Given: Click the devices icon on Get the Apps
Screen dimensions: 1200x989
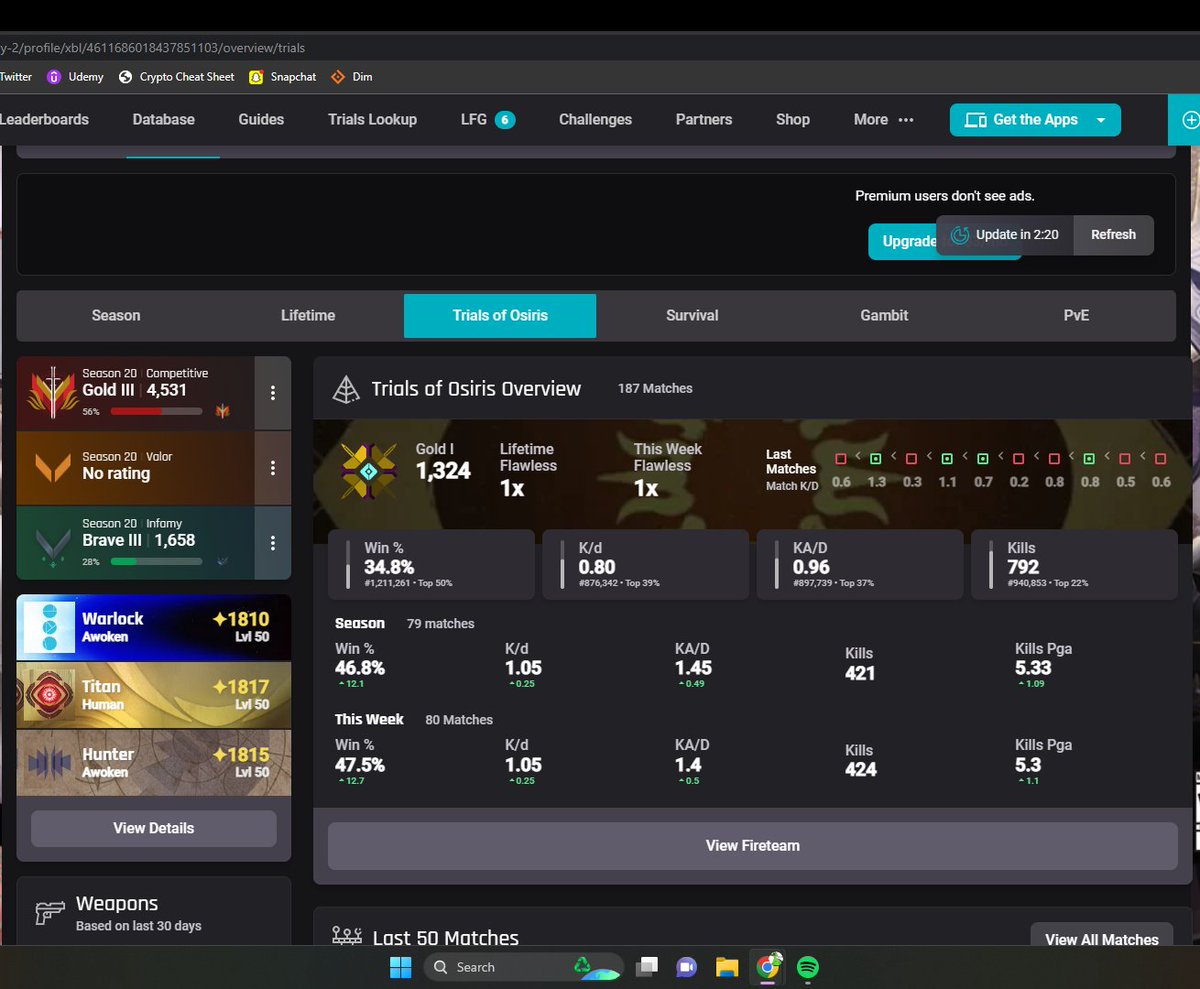Looking at the screenshot, I should click(x=975, y=120).
